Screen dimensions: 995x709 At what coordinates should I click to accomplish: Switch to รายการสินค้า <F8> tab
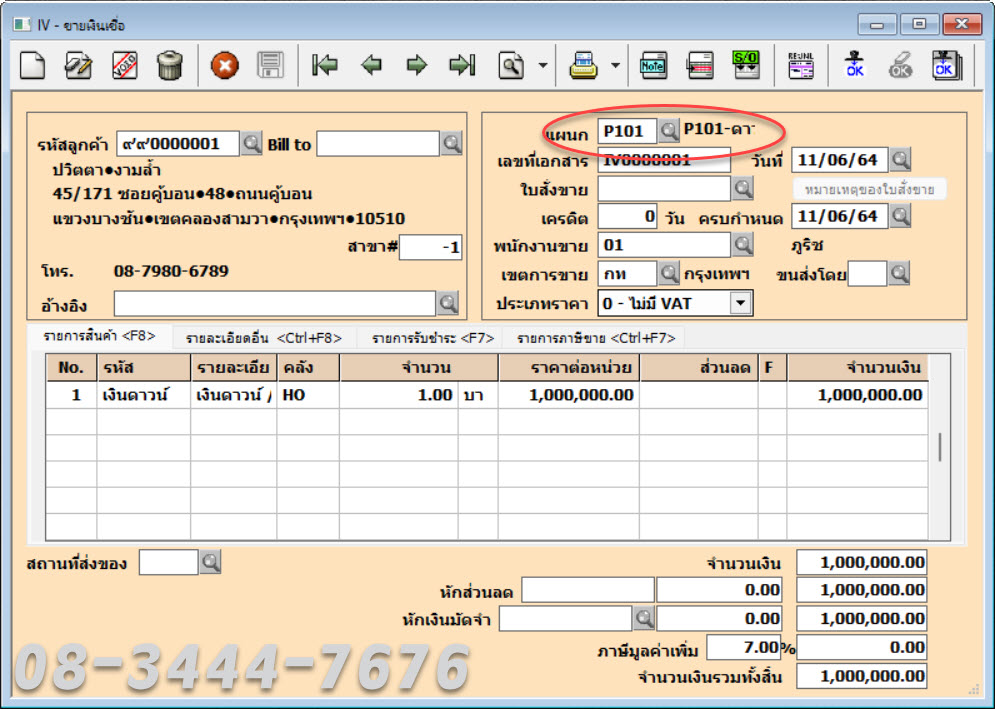click(100, 336)
